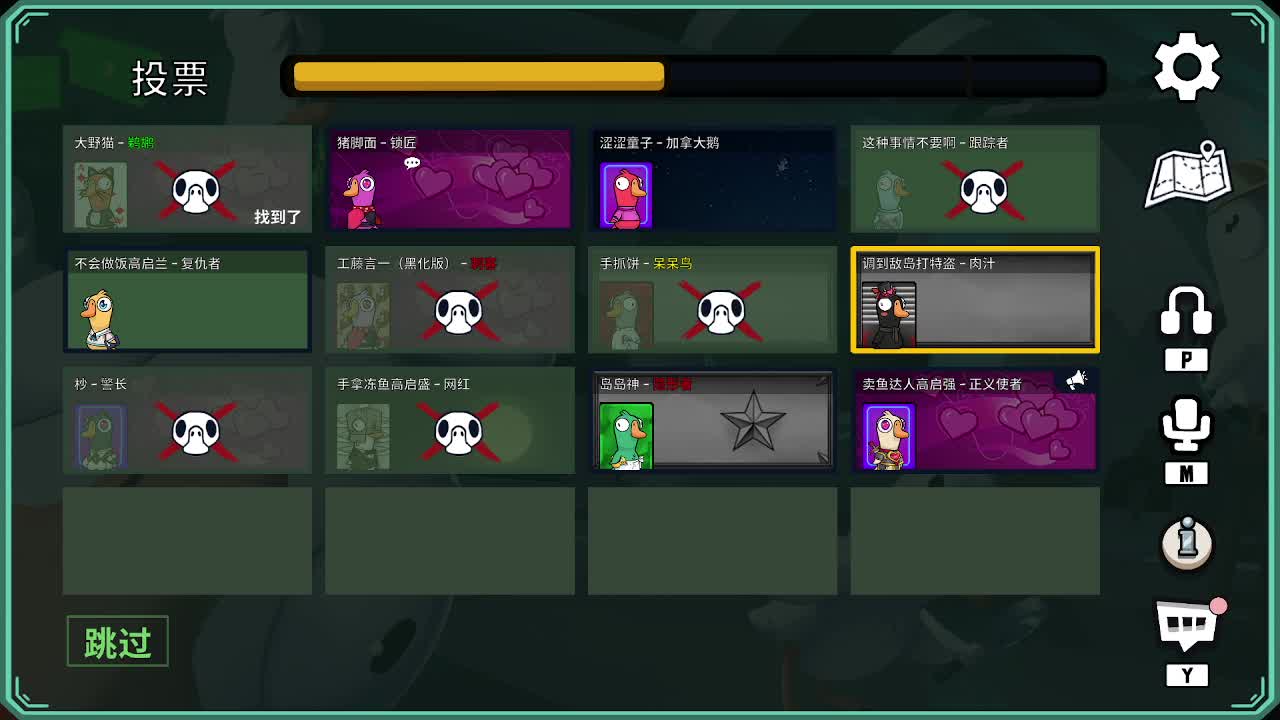Select highlighted 调到敌岛打特盗 - 肉汁 card
1280x720 pixels.
tap(975, 300)
